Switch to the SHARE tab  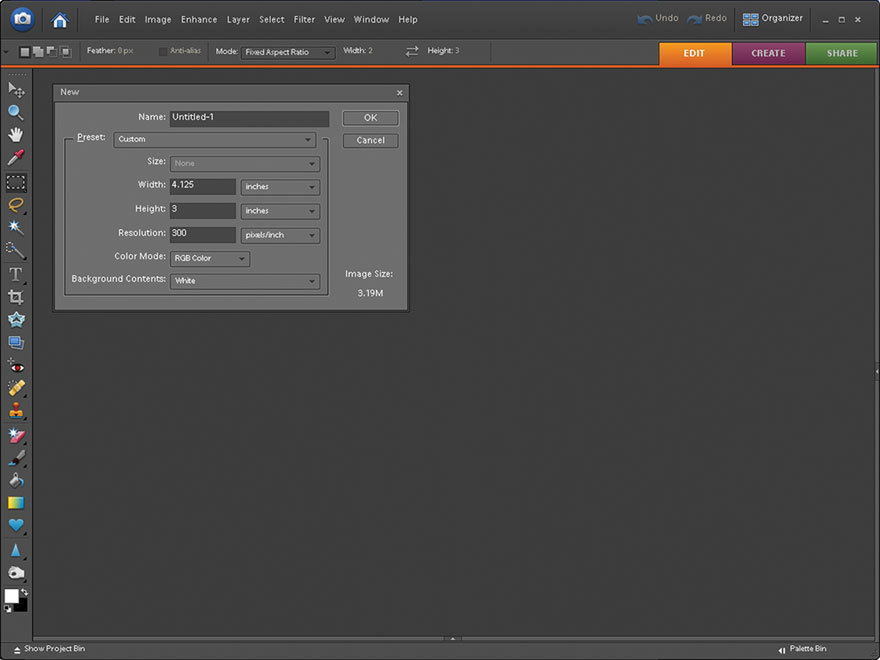pos(842,53)
